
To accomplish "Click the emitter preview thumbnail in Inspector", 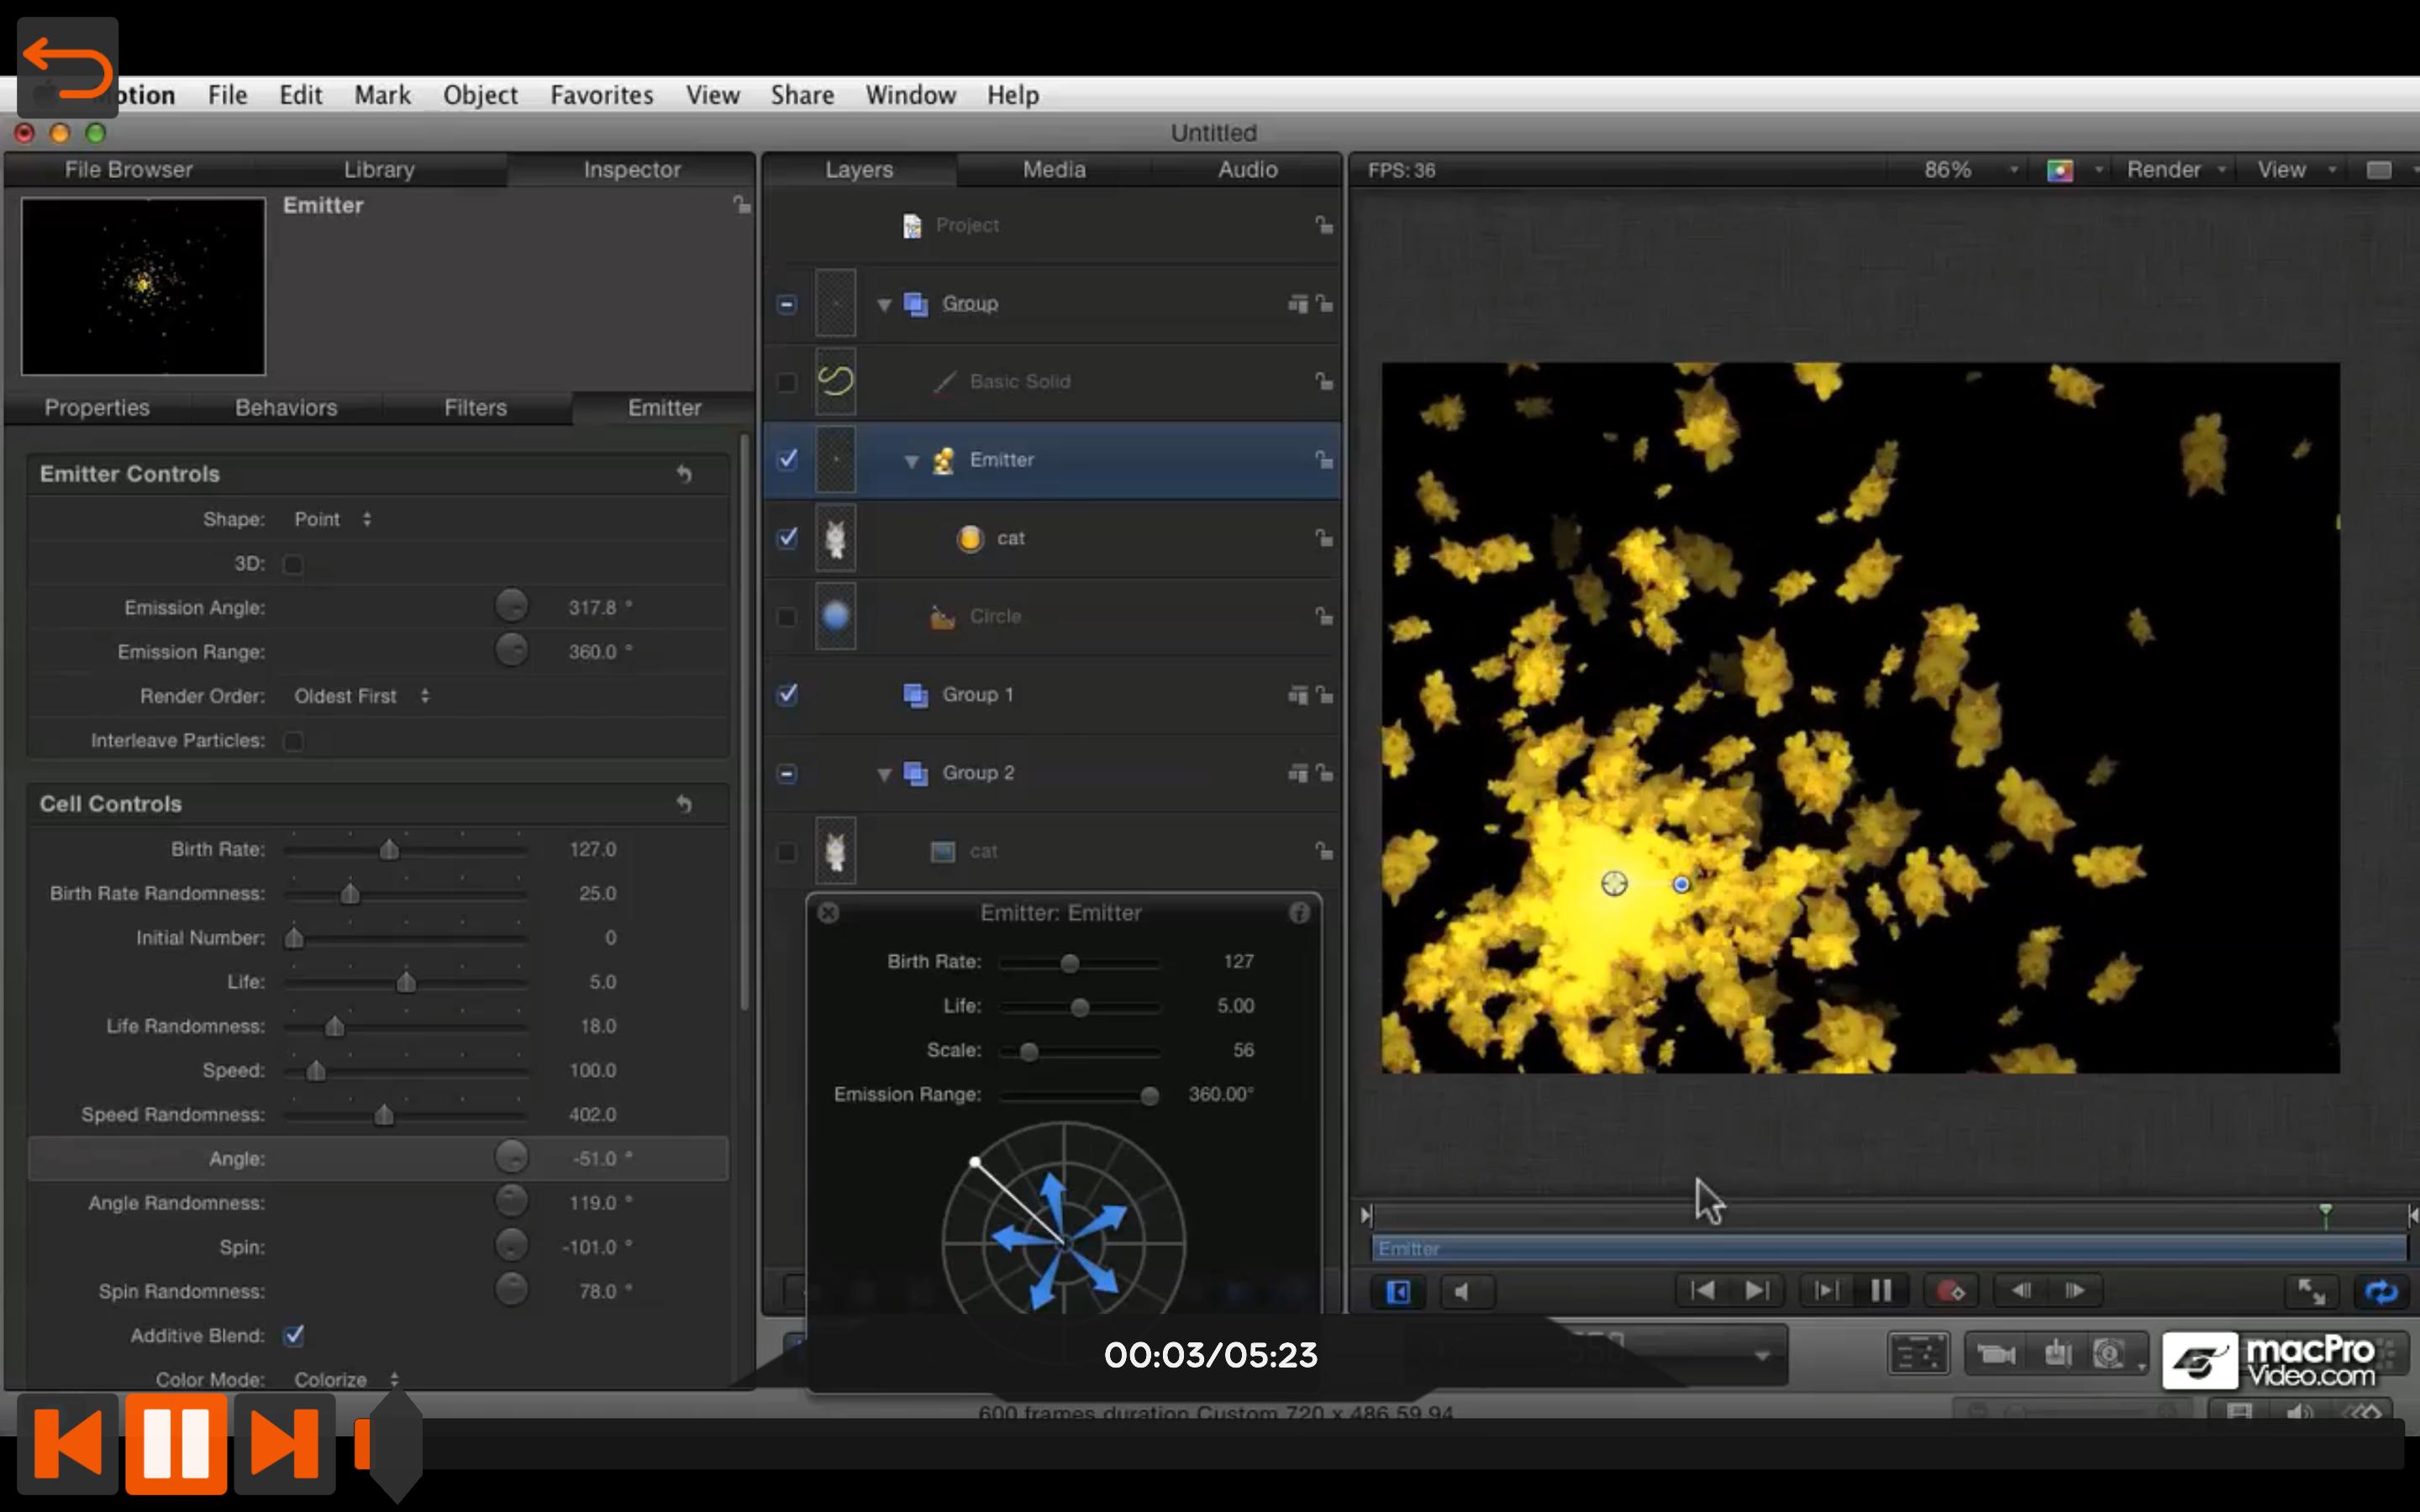I will point(144,286).
